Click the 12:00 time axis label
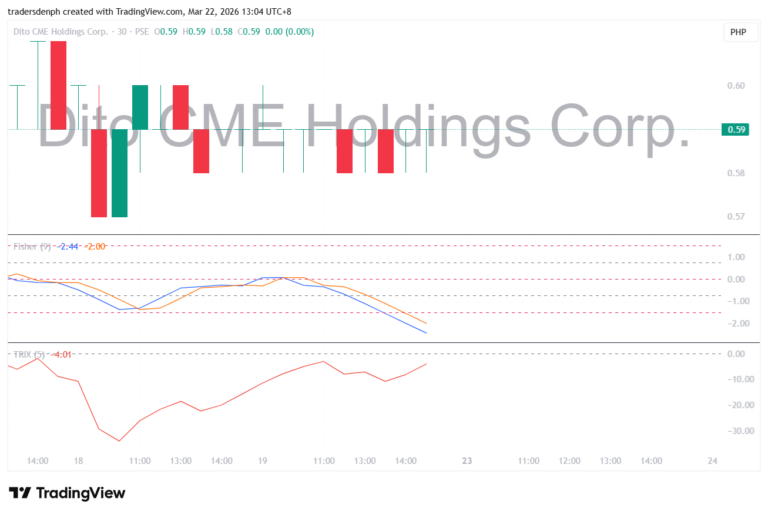Screen dimensions: 768x515 tap(569, 461)
